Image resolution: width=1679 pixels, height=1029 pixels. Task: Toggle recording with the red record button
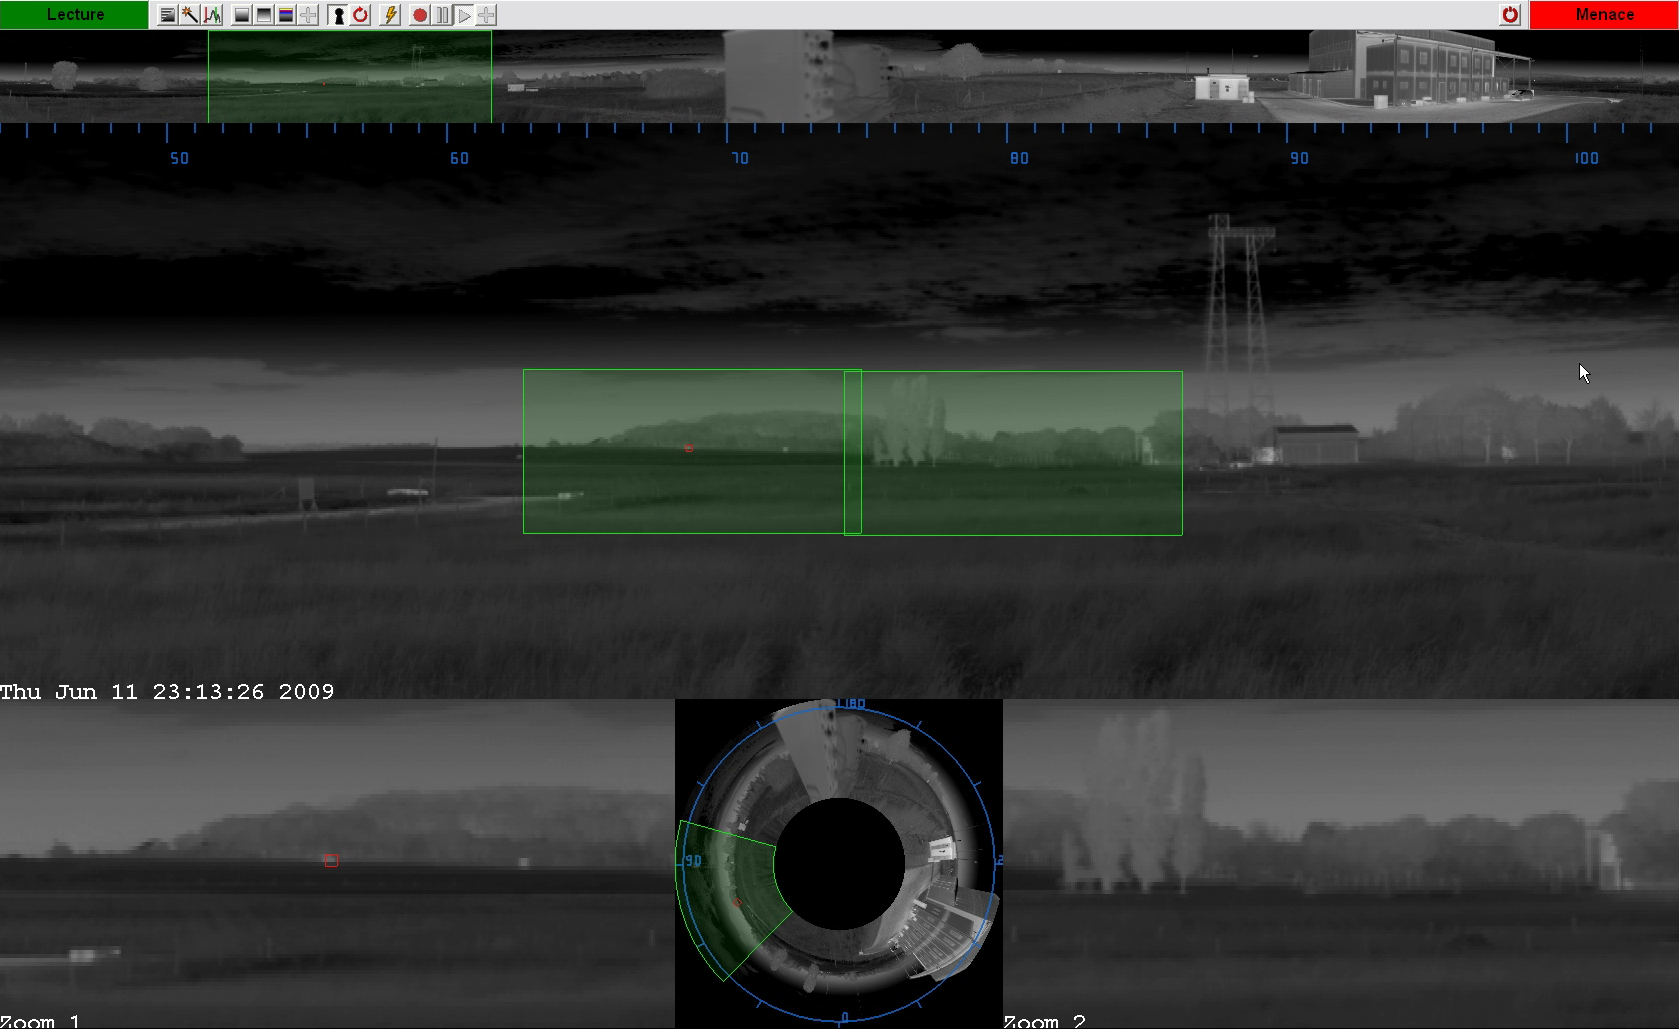418,14
